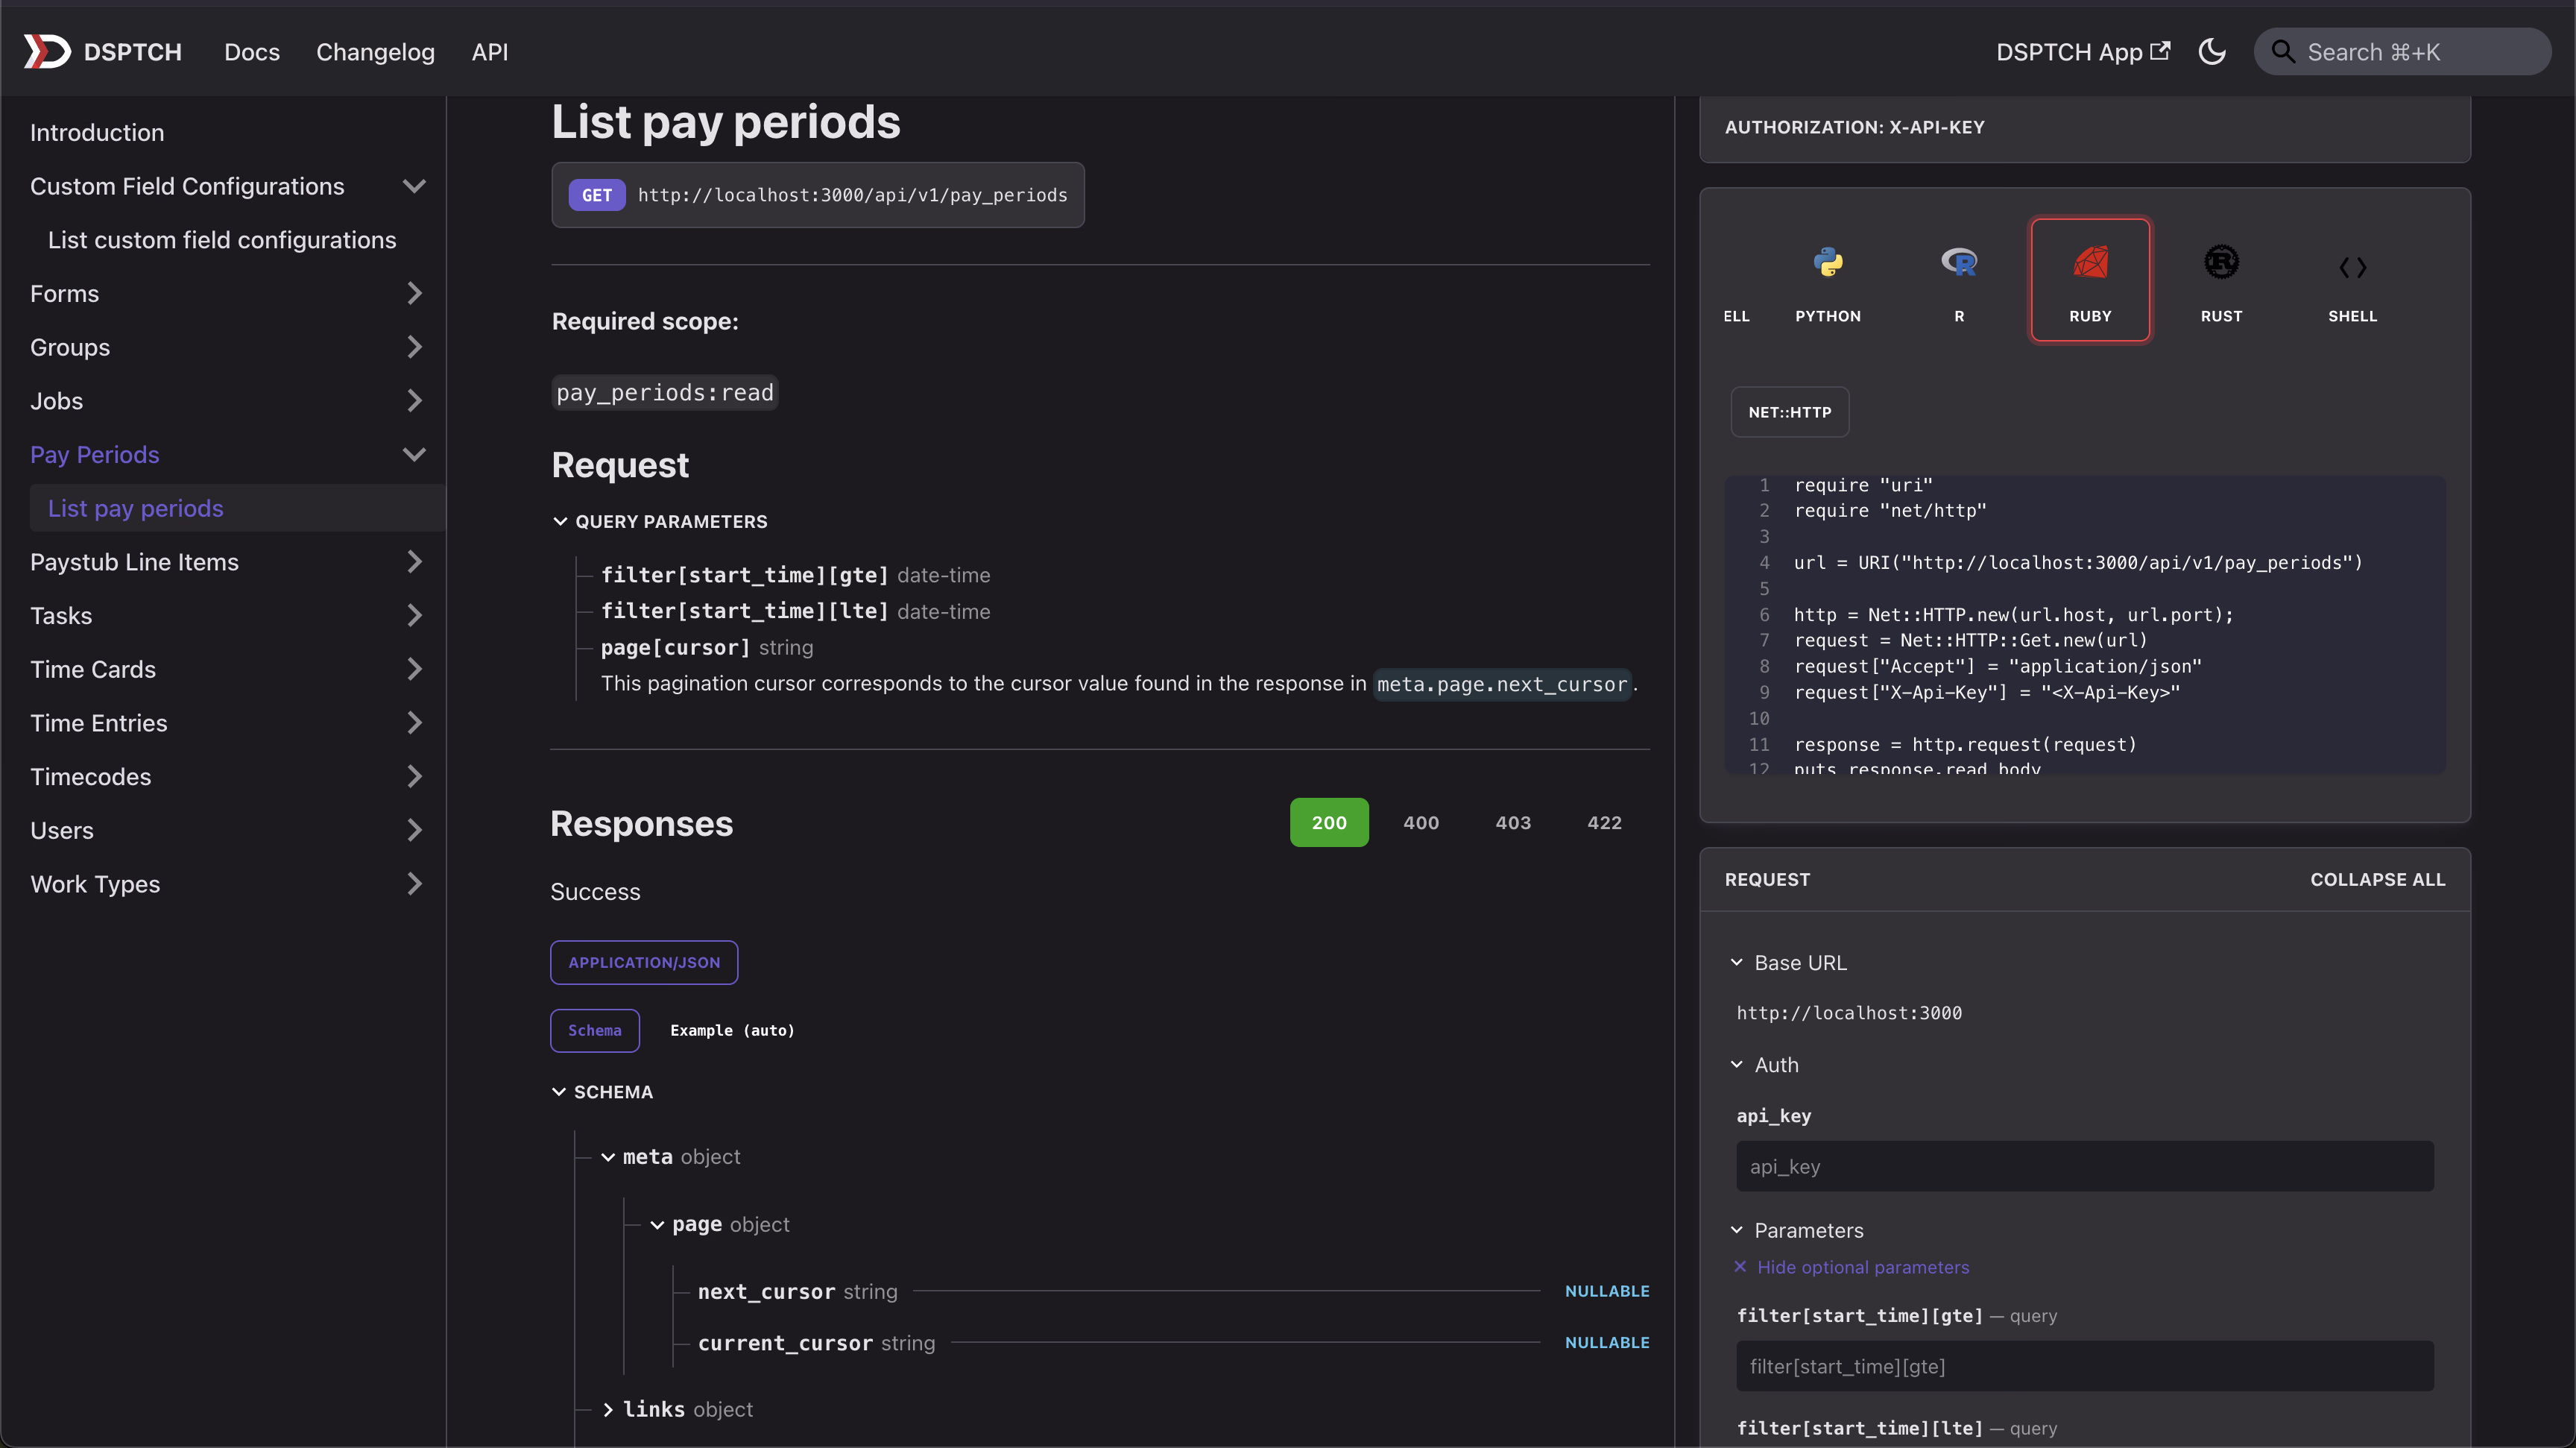Screen dimensions: 2576x1448
Task: Click the external link icon by DSPTCH App
Action: [x=2160, y=50]
